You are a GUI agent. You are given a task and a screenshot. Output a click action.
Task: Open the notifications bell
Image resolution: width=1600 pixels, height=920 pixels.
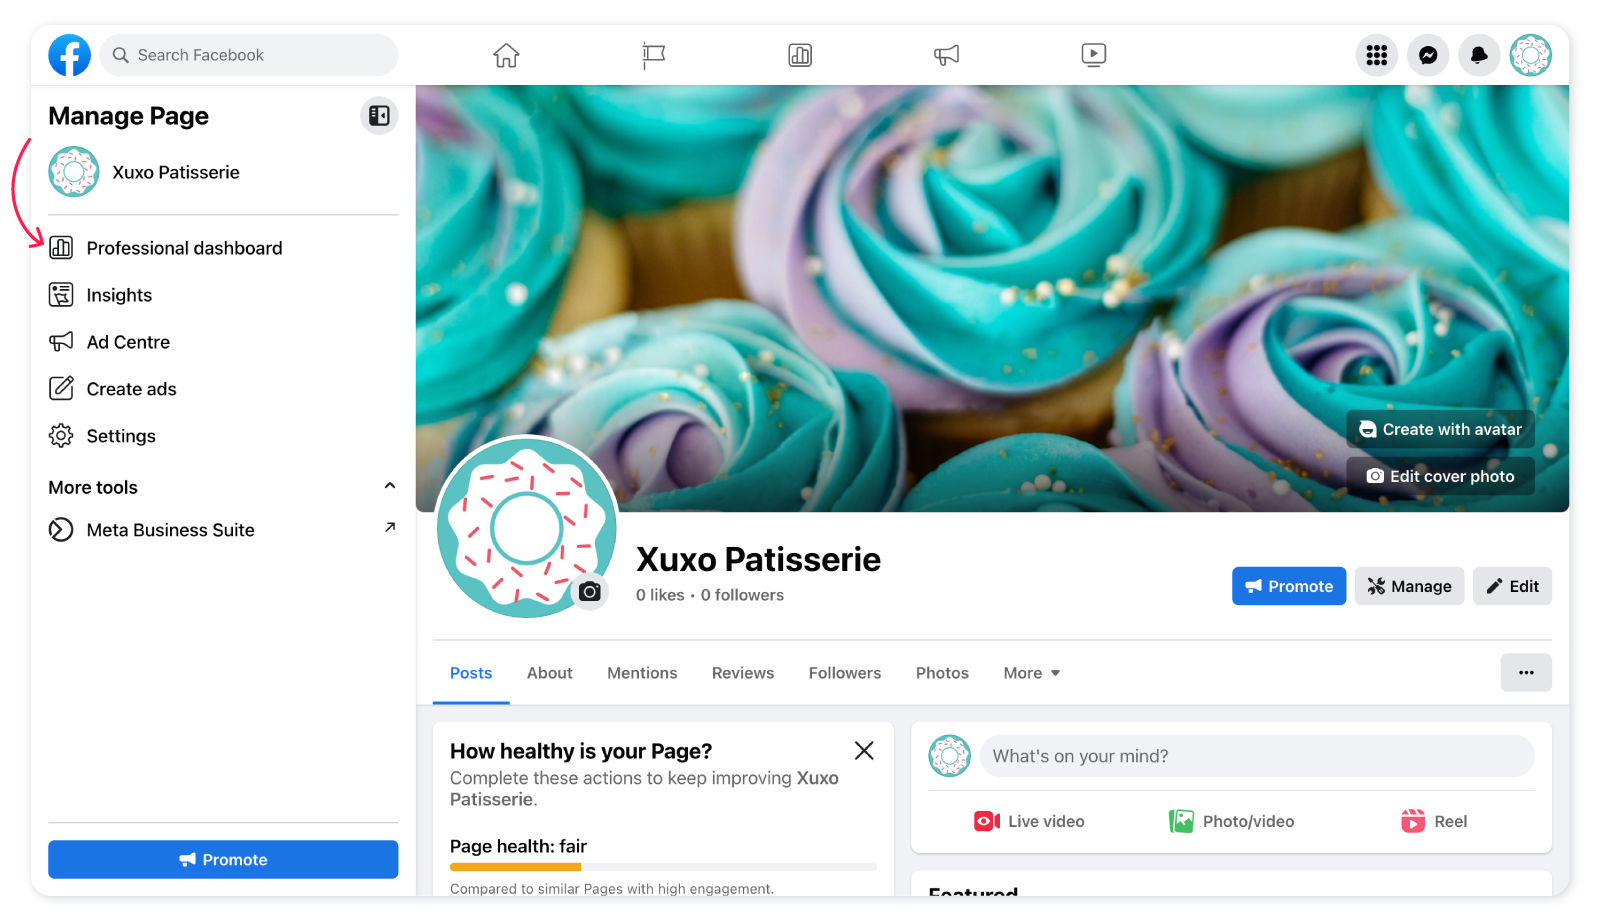tap(1479, 55)
